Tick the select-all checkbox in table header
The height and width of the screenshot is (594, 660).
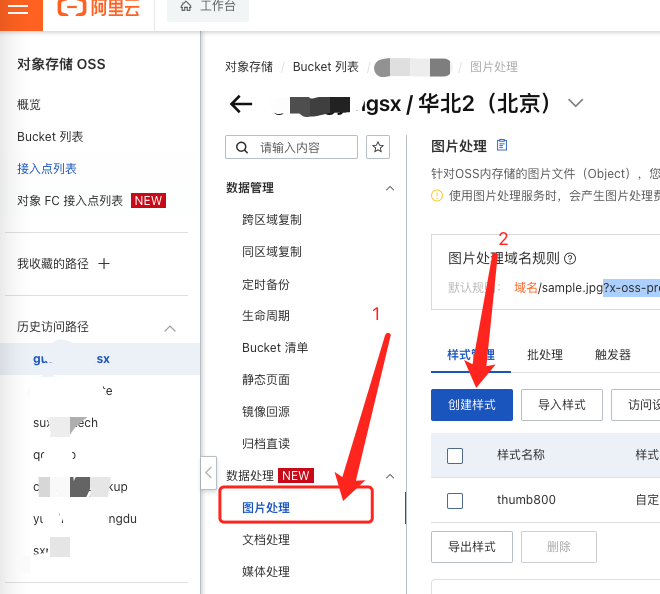[455, 455]
